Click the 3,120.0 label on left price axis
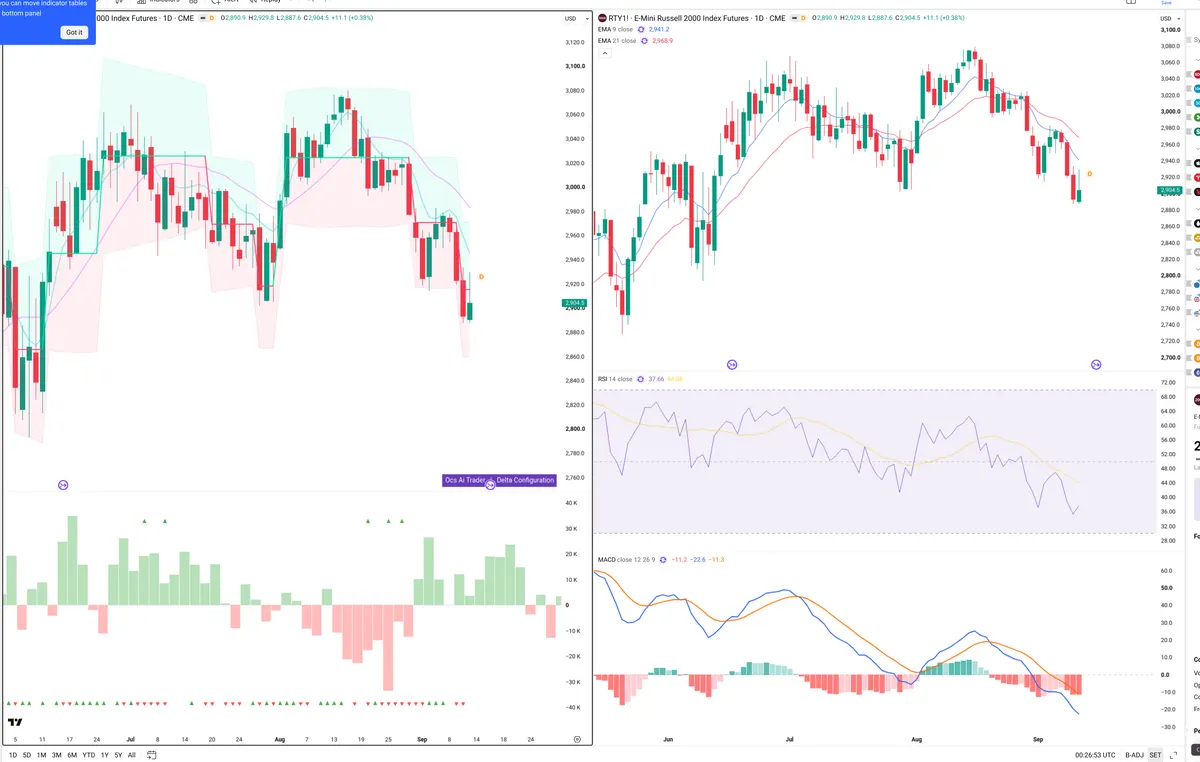Screen dimensions: 1200x762 click(574, 42)
